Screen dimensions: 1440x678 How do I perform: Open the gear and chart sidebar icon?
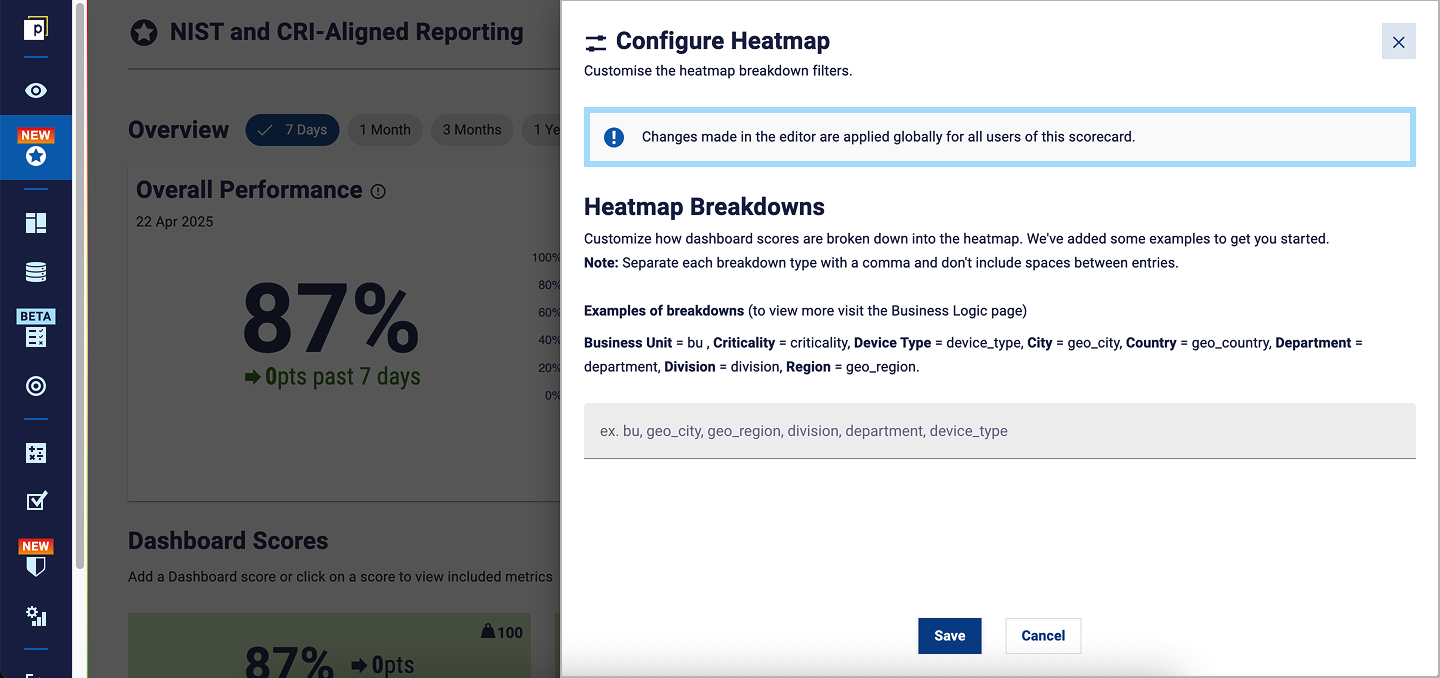click(x=36, y=616)
